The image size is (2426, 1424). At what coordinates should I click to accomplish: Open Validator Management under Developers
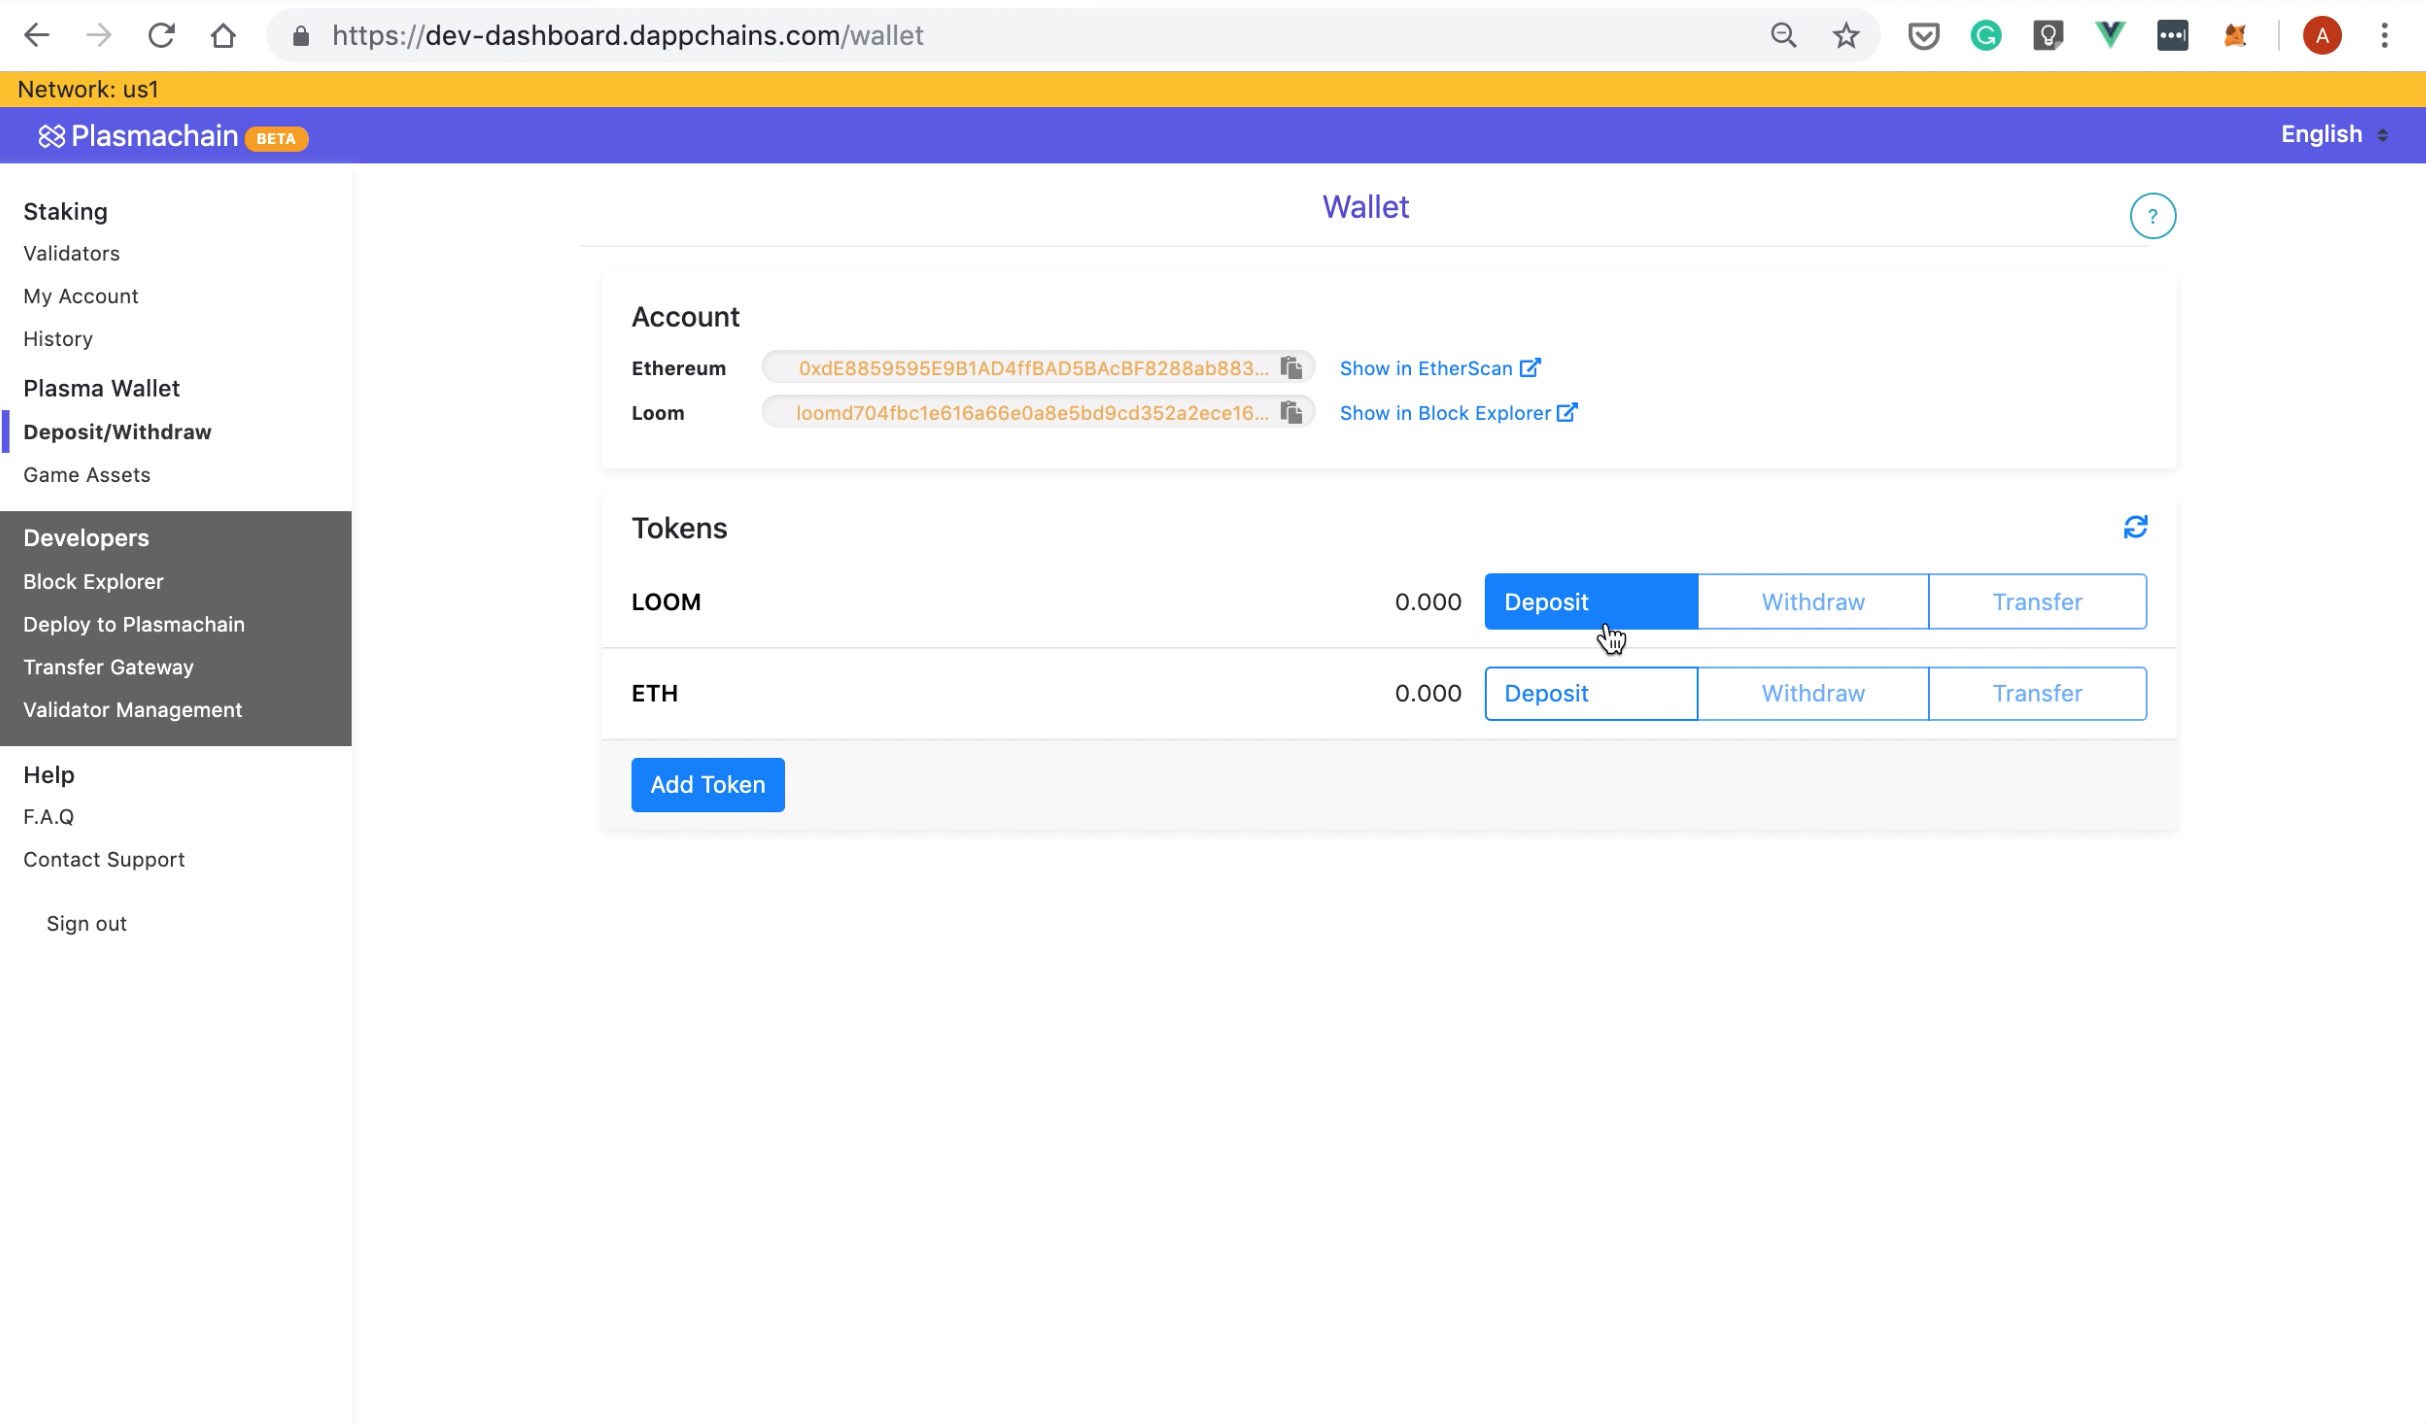coord(132,710)
